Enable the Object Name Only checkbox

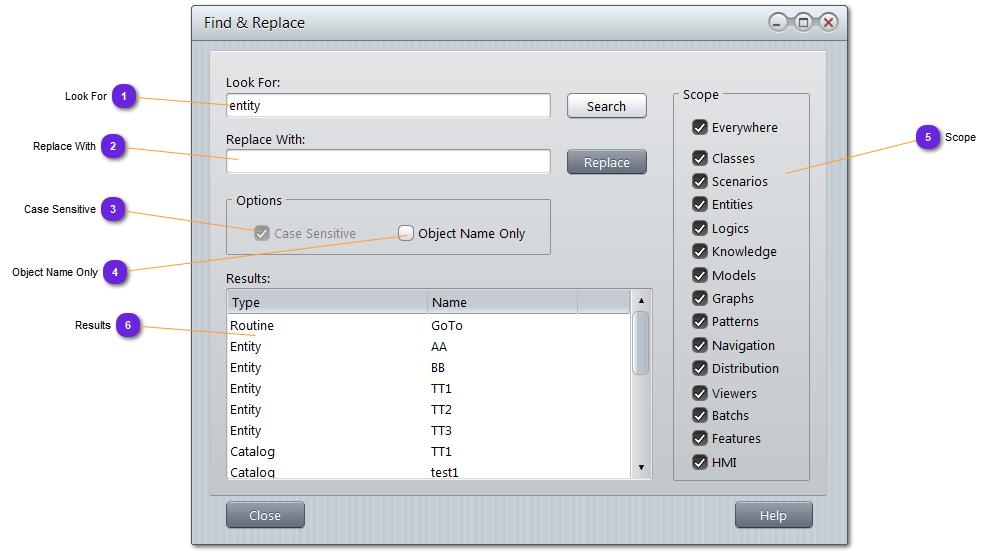coord(406,233)
